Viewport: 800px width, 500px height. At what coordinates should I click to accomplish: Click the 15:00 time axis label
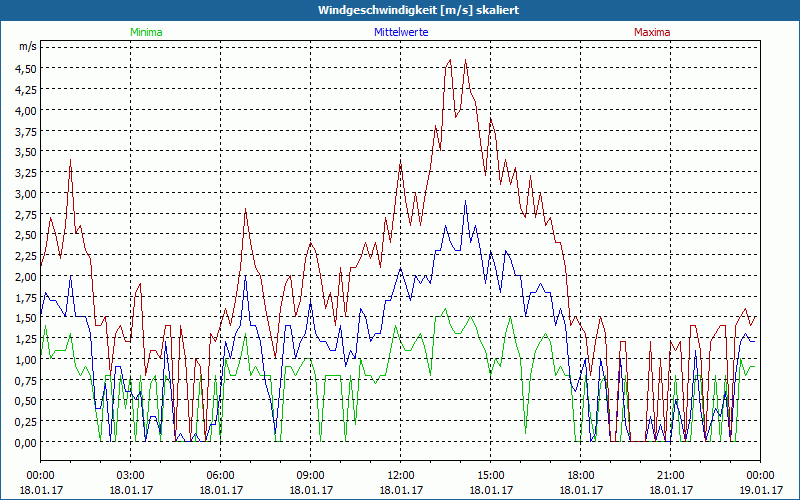(491, 476)
